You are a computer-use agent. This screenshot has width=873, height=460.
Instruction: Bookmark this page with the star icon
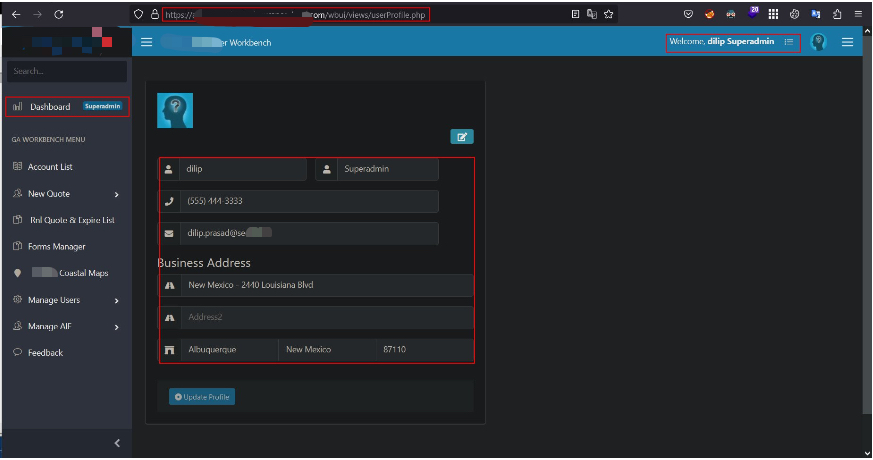pos(608,15)
